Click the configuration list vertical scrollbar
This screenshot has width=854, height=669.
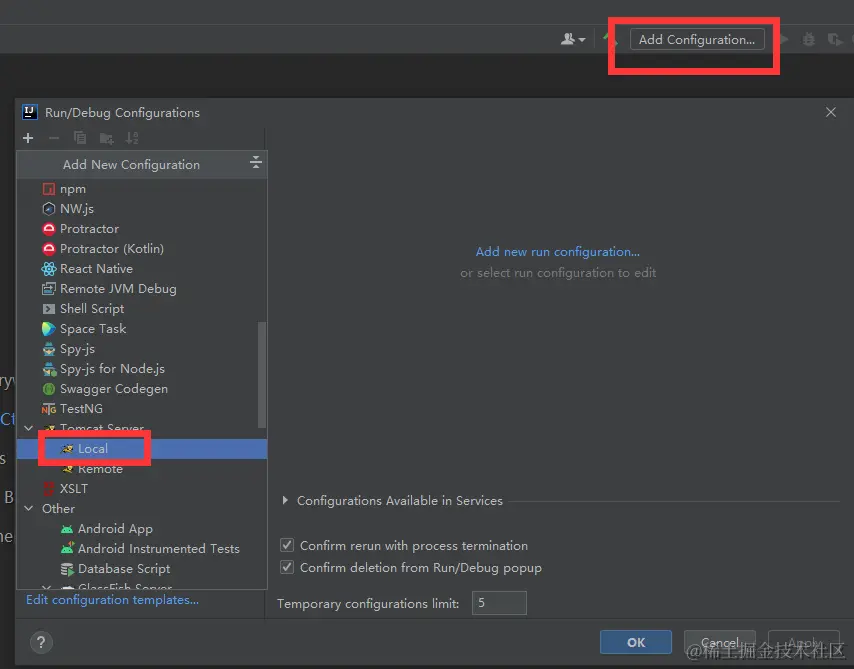pos(261,375)
